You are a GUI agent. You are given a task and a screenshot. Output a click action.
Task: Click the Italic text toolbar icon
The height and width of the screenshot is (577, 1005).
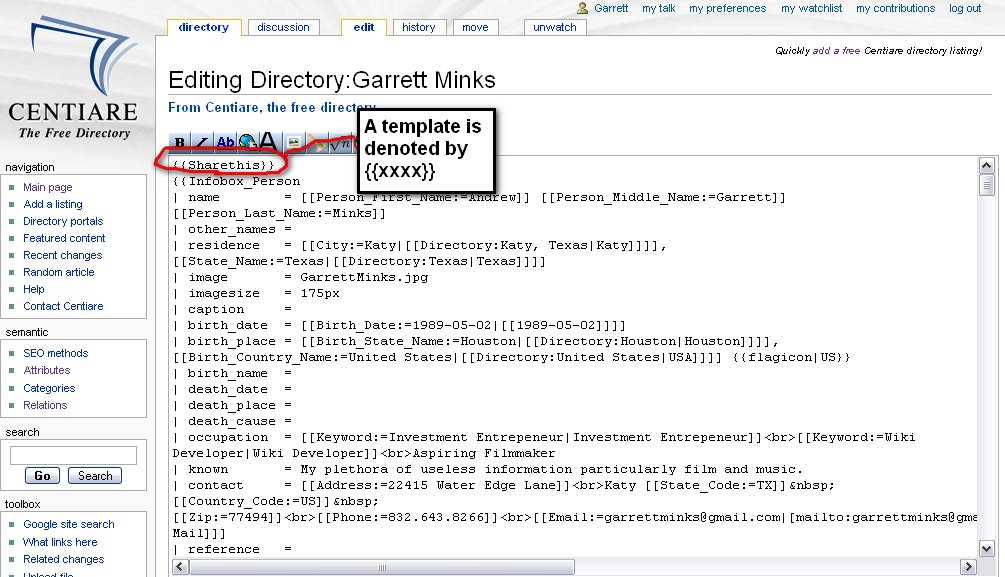point(202,143)
